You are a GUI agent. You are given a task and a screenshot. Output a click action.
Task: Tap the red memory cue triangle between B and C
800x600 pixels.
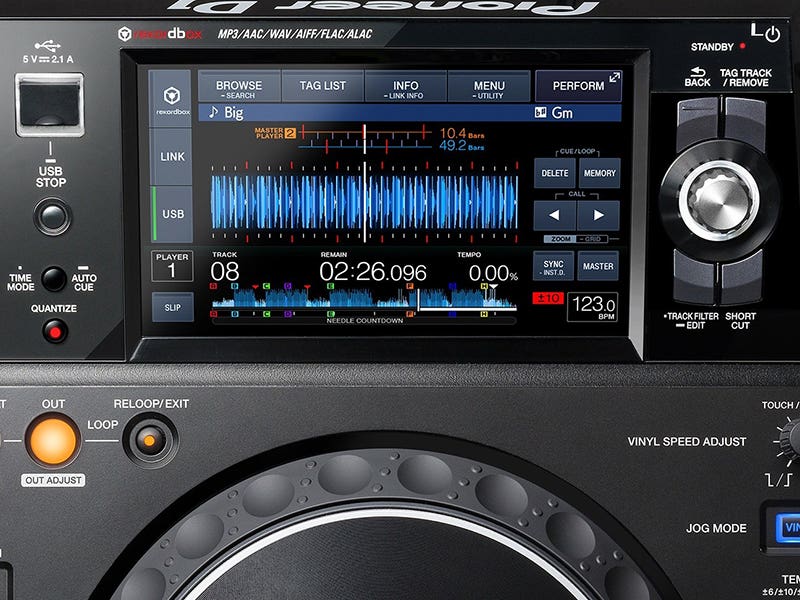pos(256,287)
